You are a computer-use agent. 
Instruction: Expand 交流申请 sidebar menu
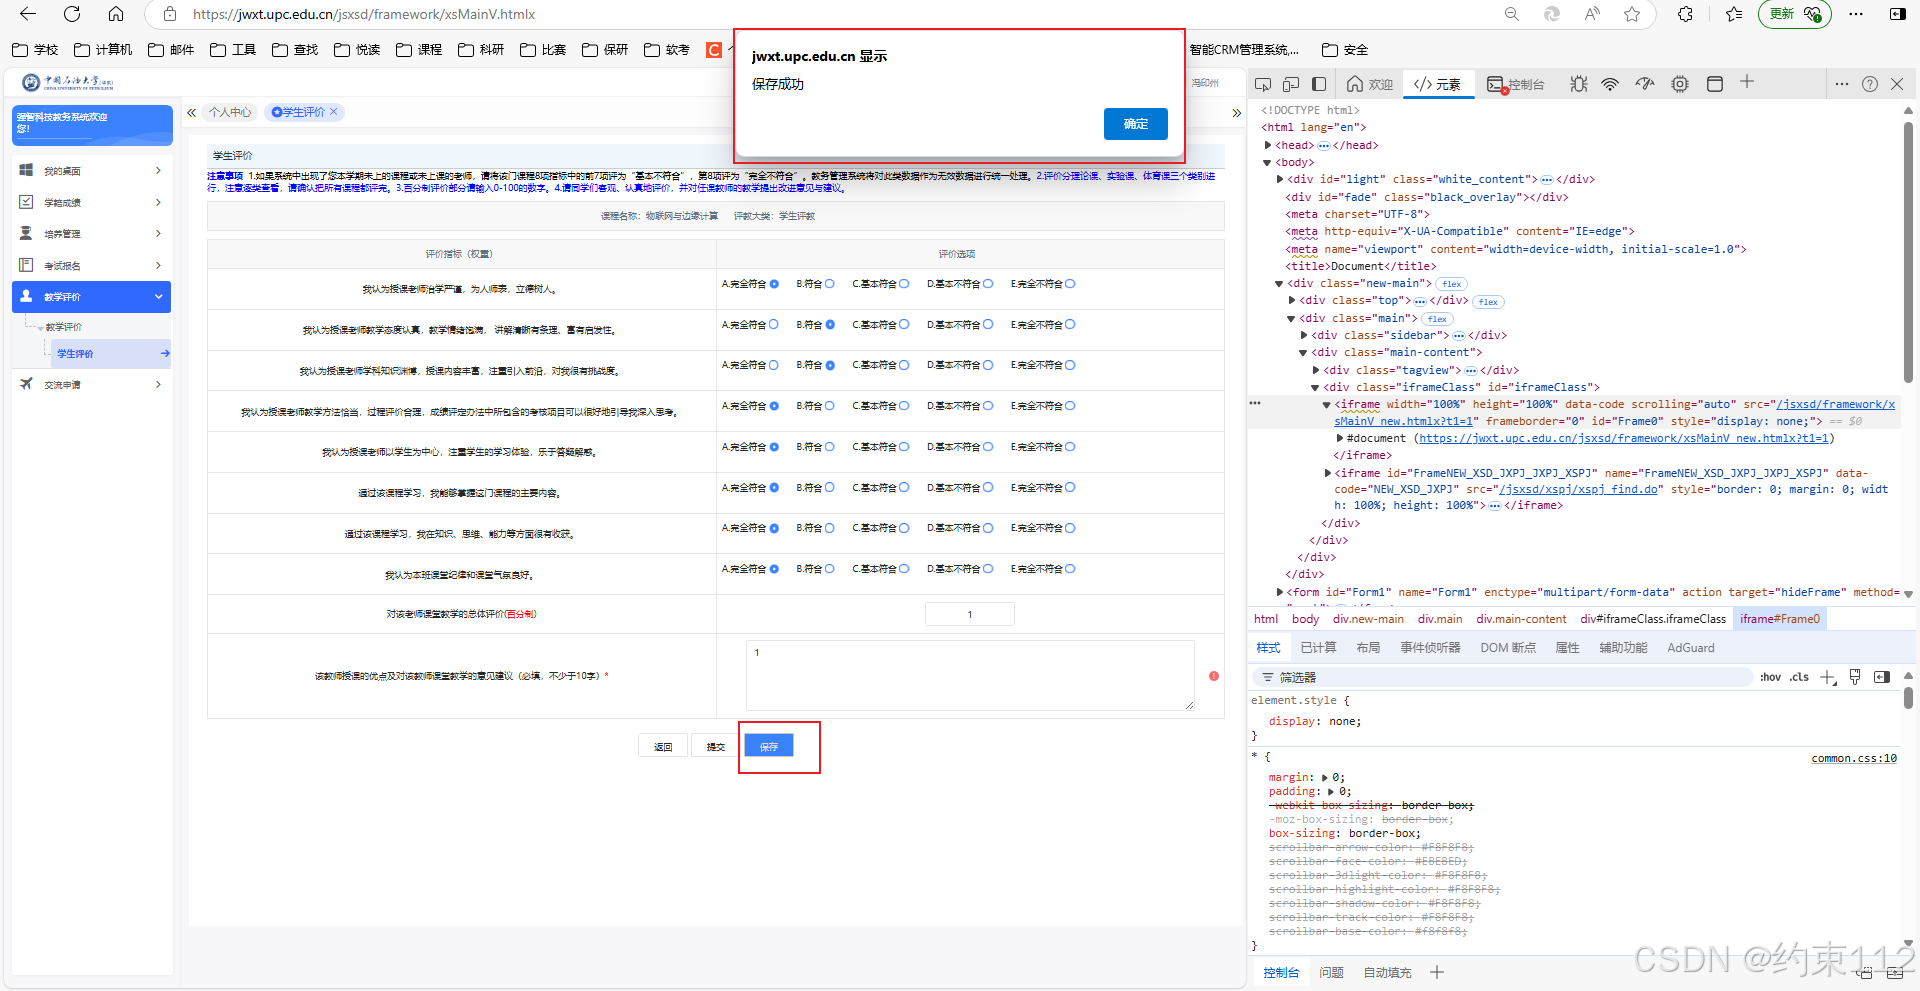[91, 384]
